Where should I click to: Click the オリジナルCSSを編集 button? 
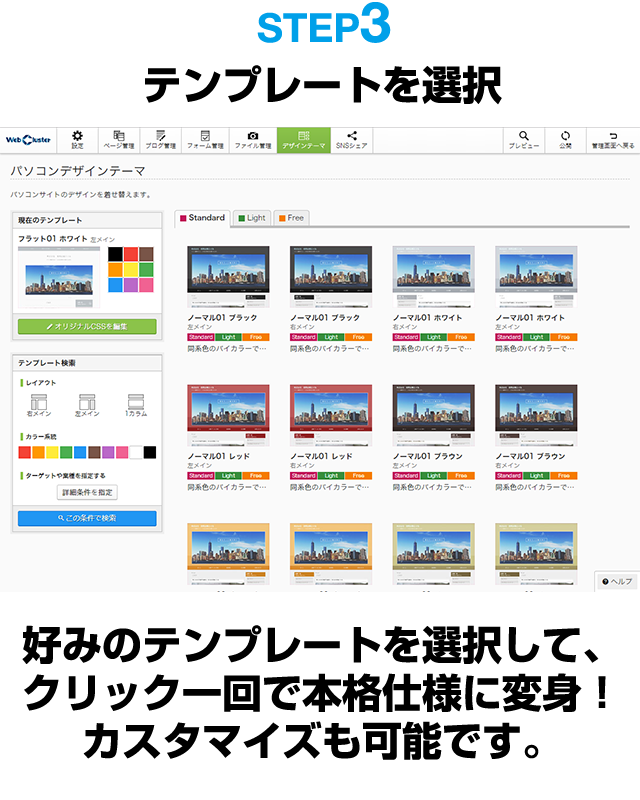click(x=87, y=326)
